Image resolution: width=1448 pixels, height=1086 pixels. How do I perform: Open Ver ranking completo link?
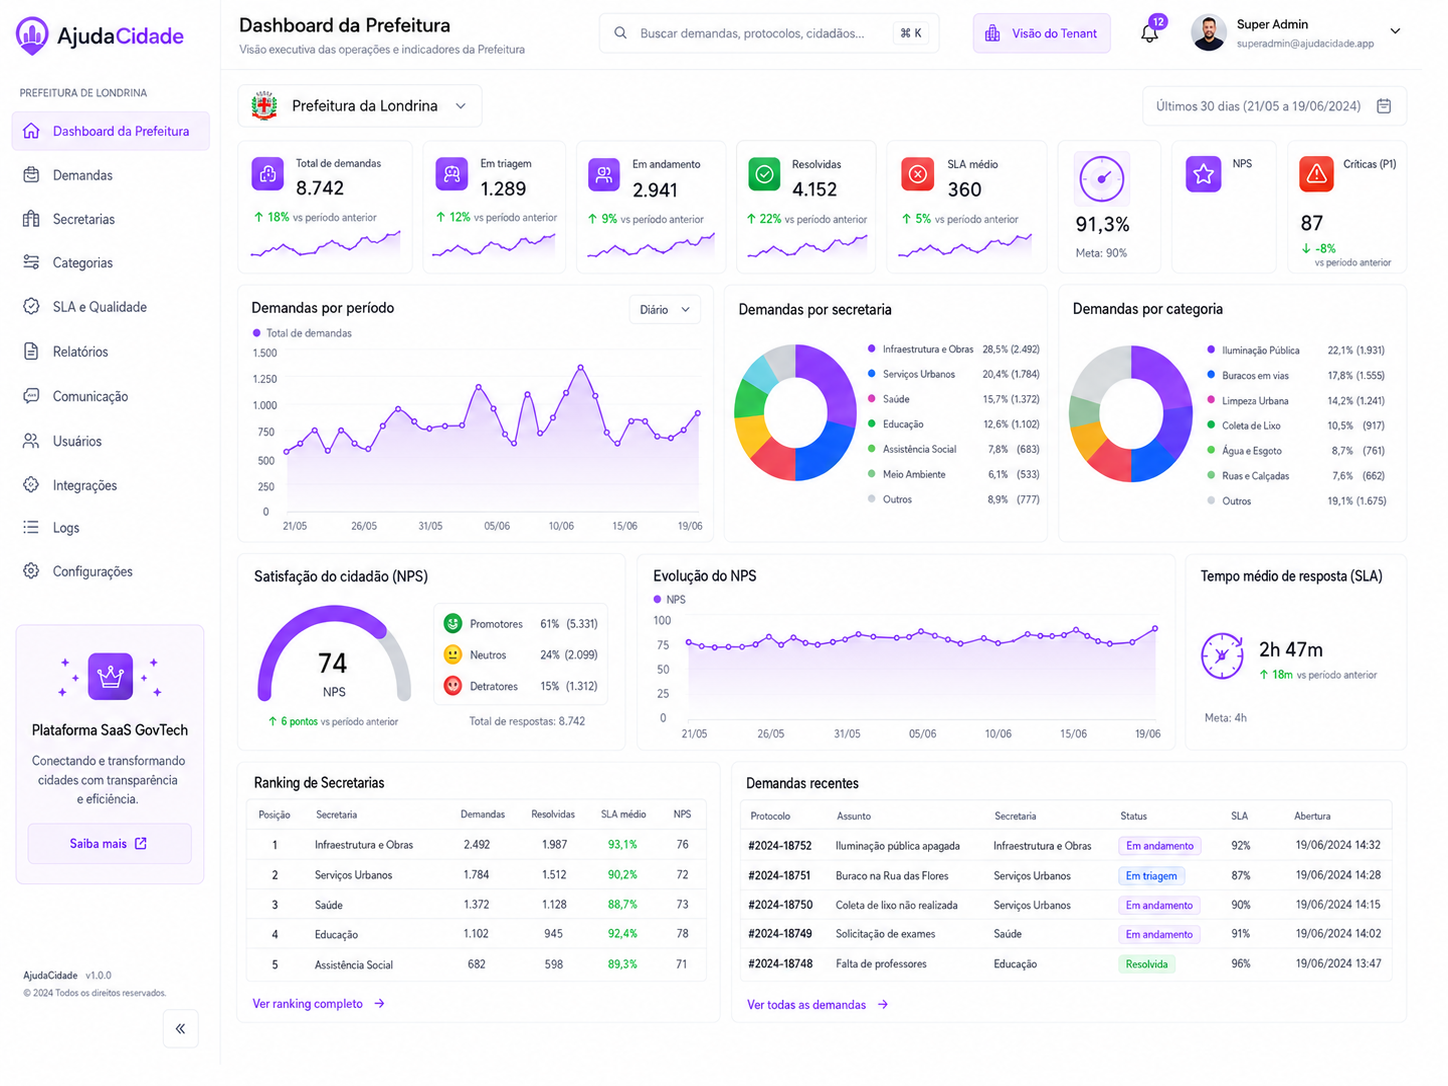tap(319, 1004)
